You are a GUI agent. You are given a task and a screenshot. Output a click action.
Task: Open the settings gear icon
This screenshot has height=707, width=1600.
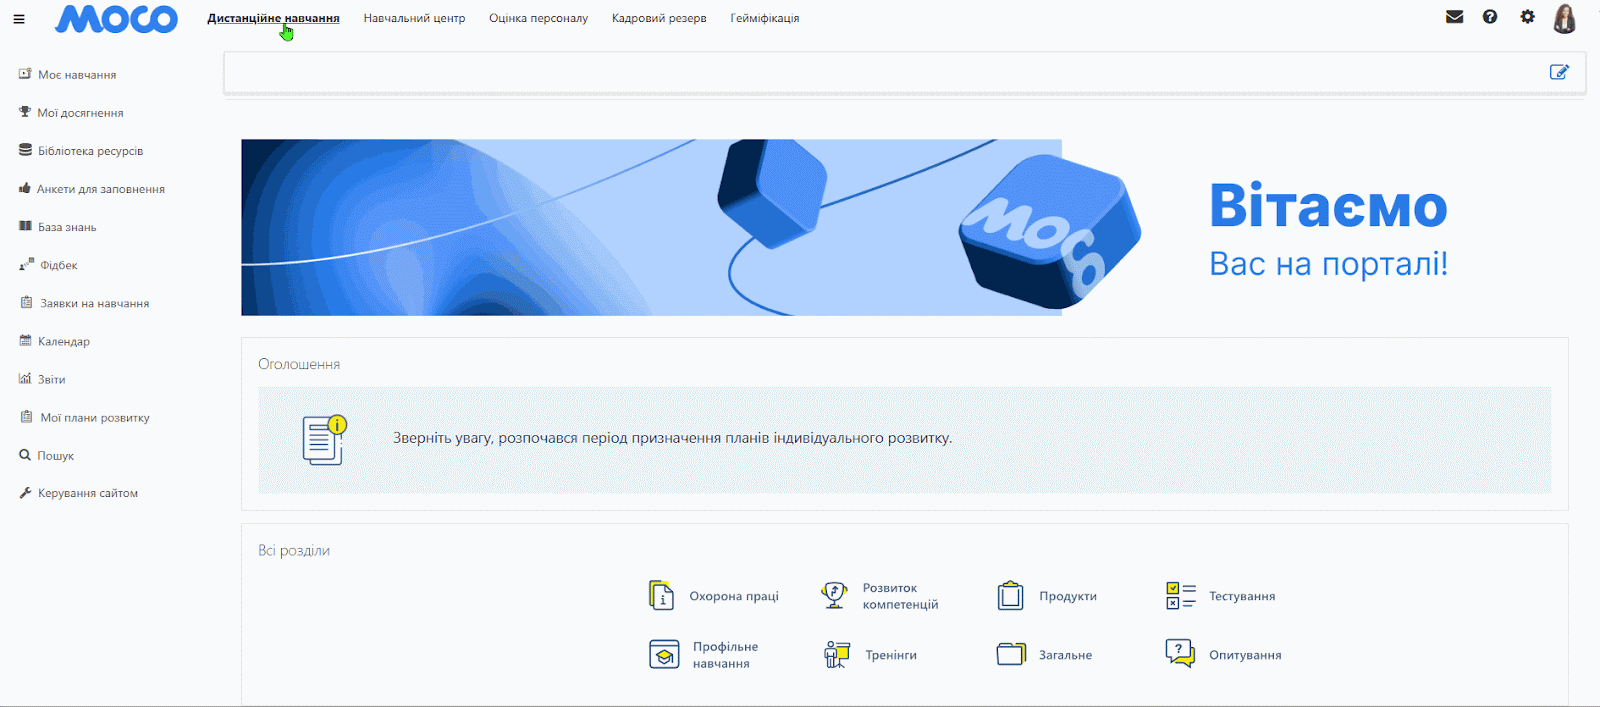(1527, 17)
